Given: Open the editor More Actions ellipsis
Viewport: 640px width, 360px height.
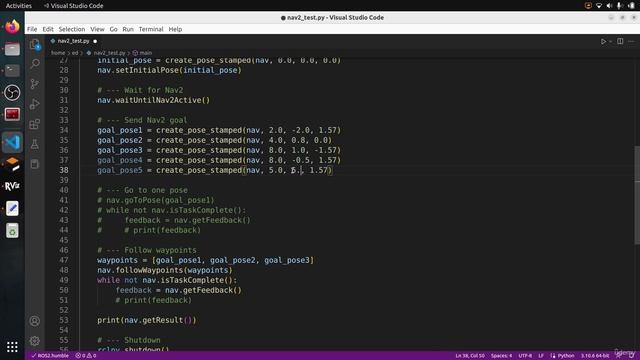Looking at the screenshot, I should tap(631, 41).
